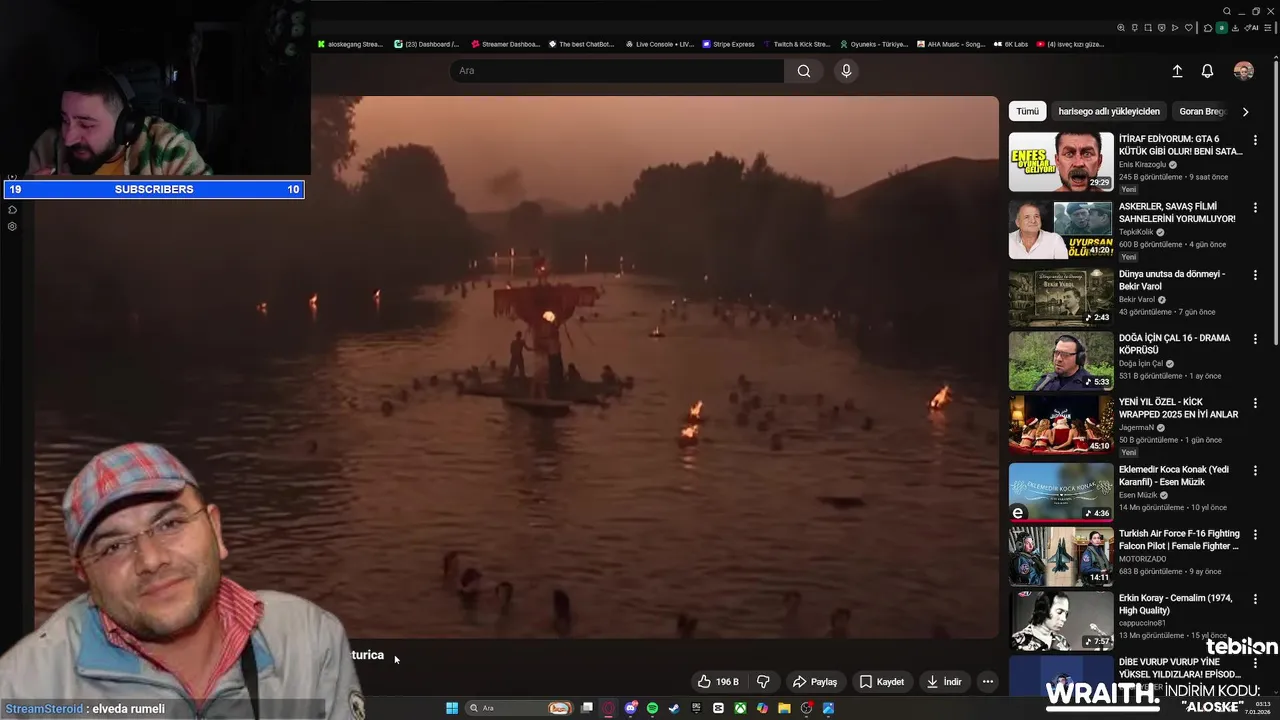Open options menu for ASKERLER, SAVAŞ FİLMİ video
1280x720 pixels.
click(1255, 208)
